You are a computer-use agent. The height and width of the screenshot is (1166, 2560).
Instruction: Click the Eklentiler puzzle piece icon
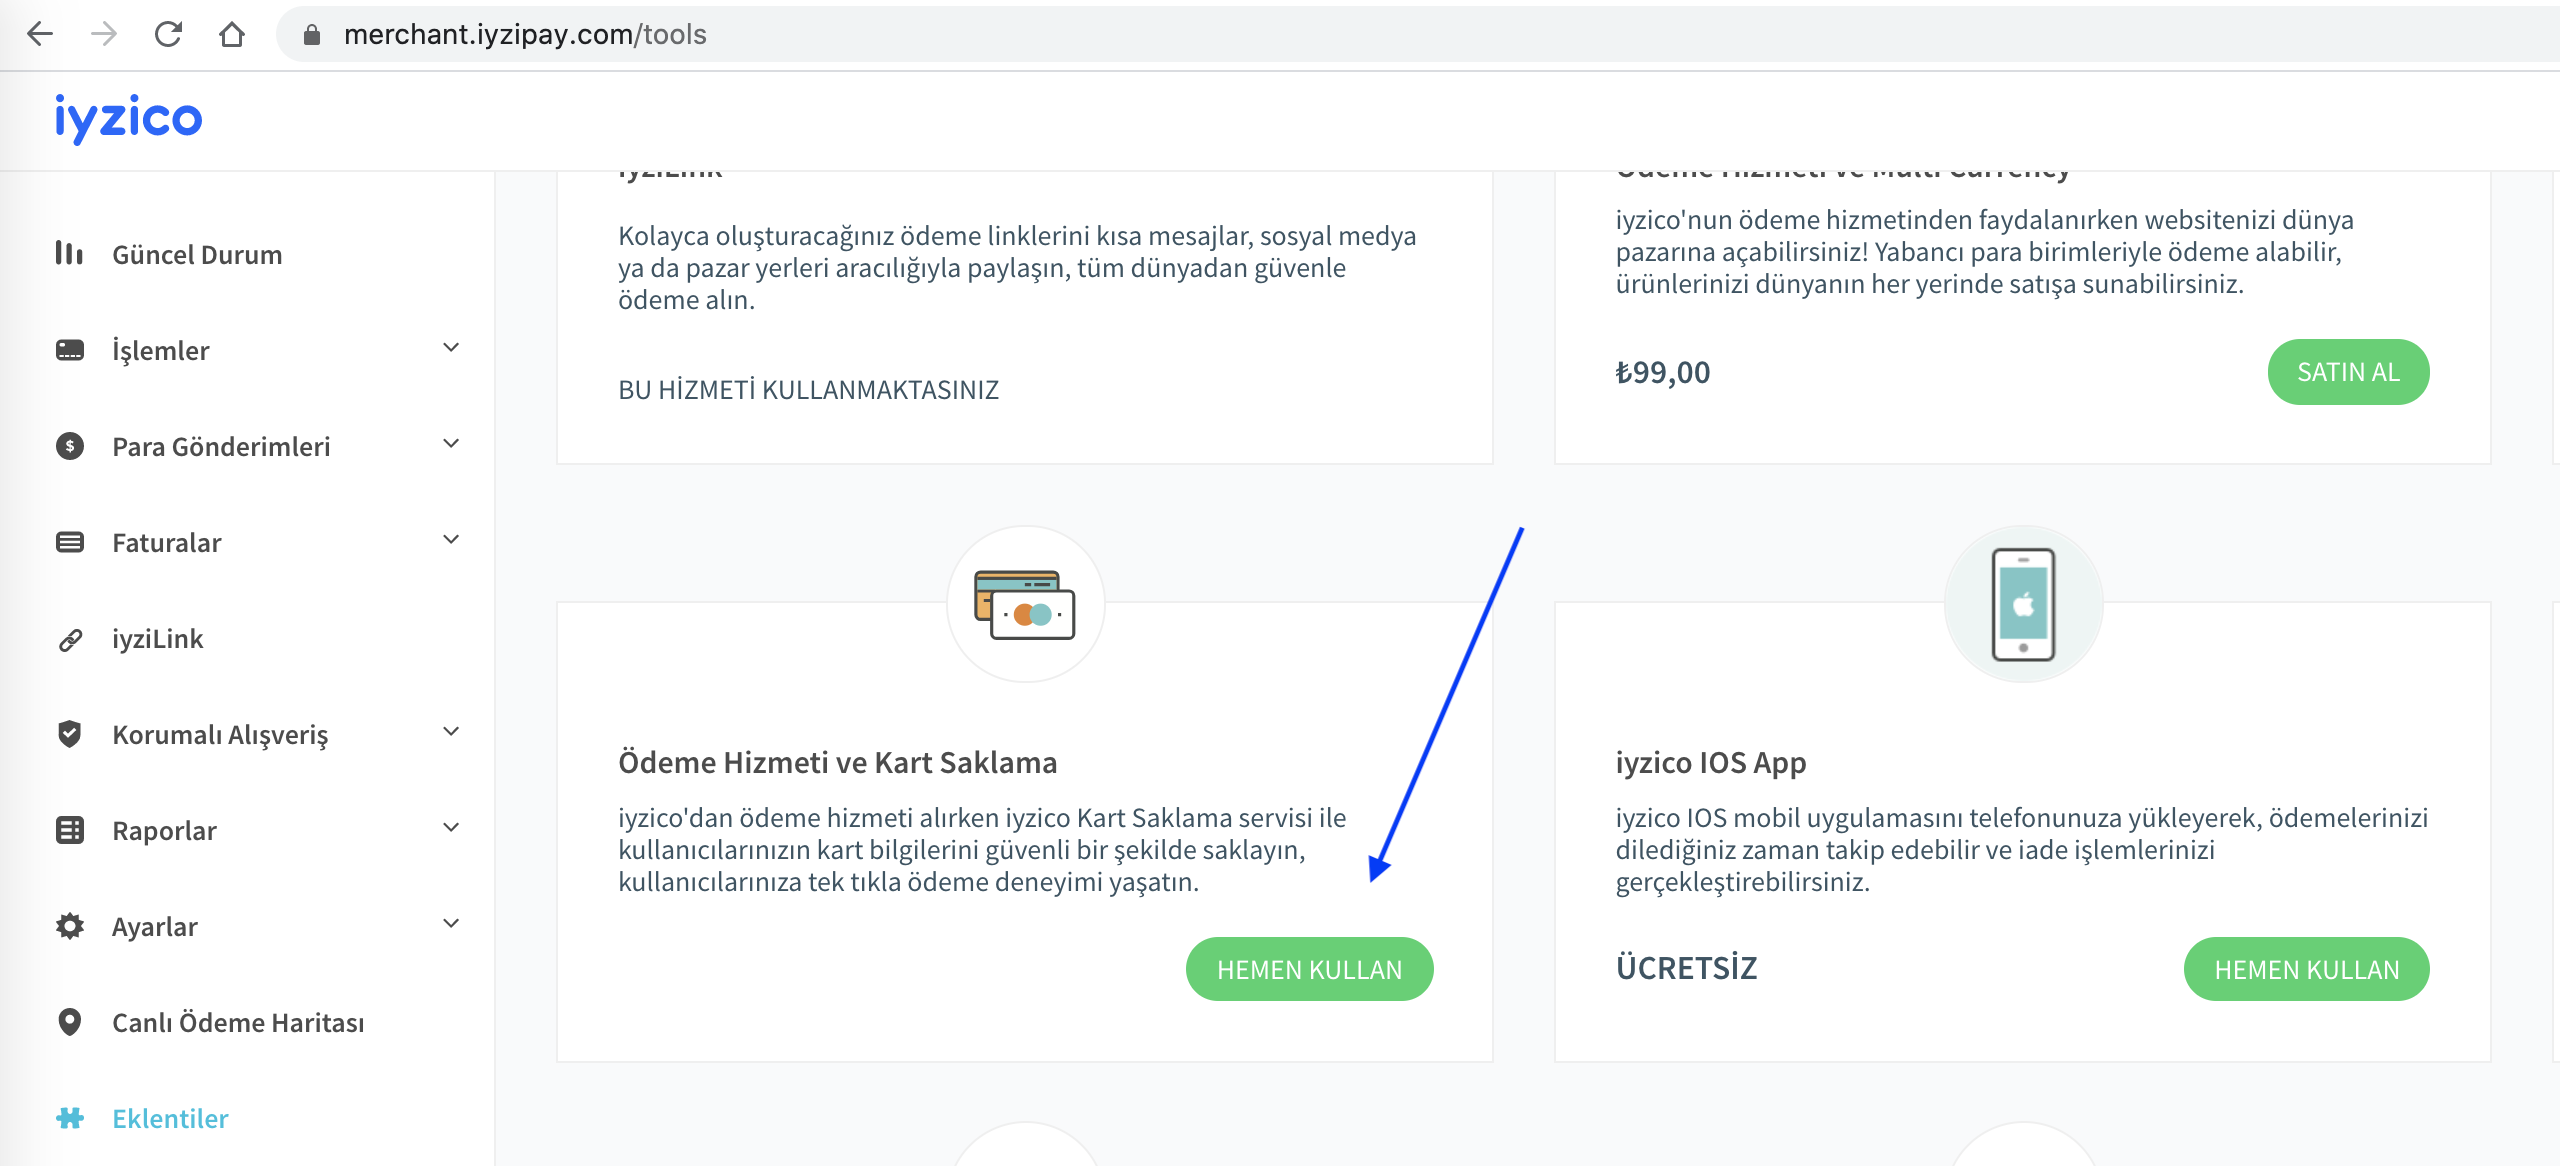70,1118
